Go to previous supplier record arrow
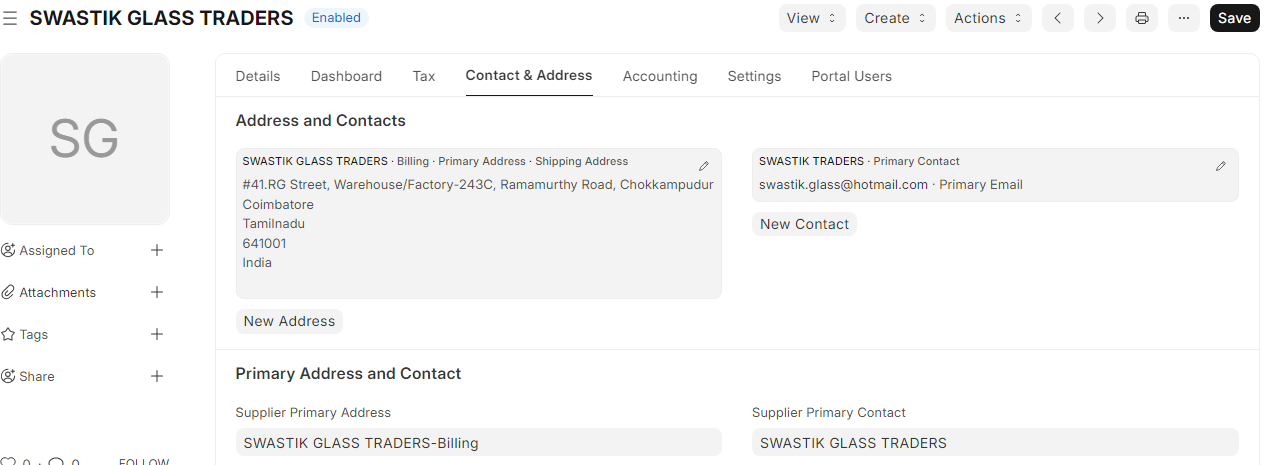1272x465 pixels. coord(1058,18)
